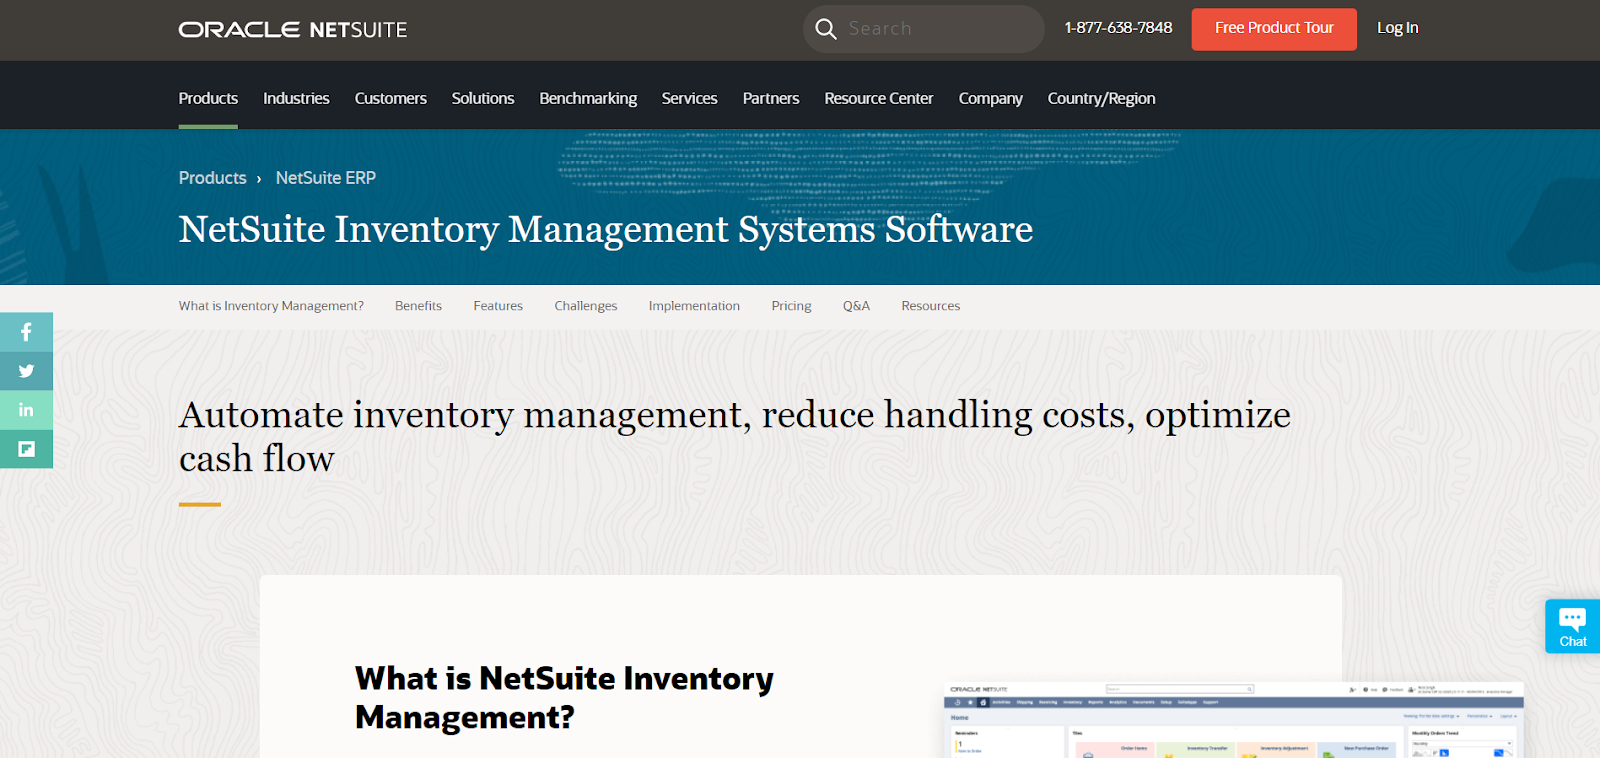
Task: Click the Automate inventory management headline
Action: (x=735, y=436)
